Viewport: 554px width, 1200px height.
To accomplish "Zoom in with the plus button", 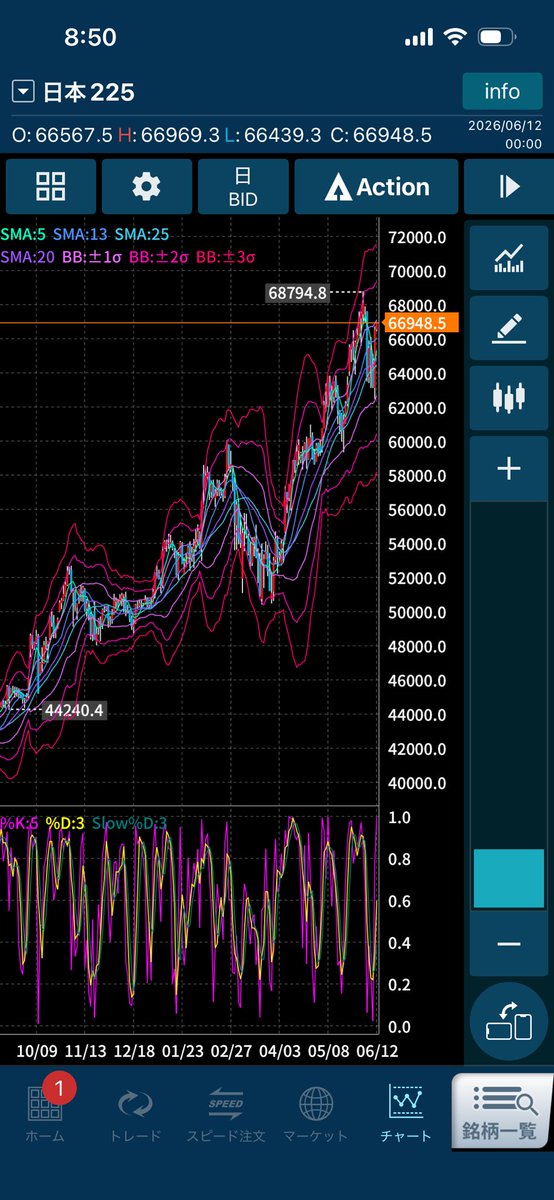I will 509,468.
